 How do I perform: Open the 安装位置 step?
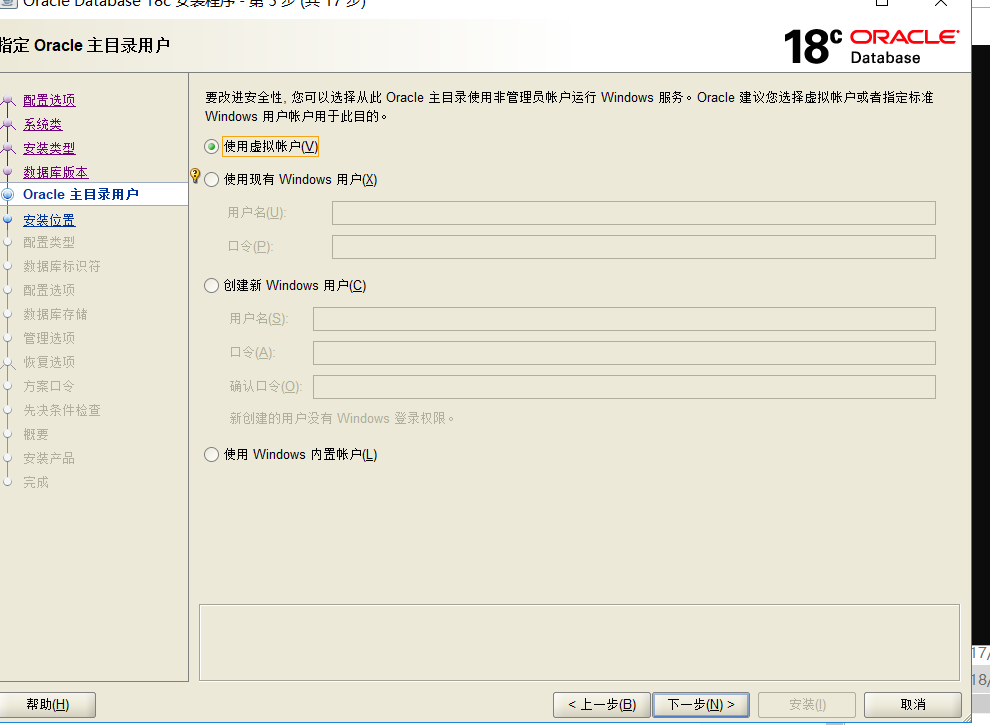[48, 219]
